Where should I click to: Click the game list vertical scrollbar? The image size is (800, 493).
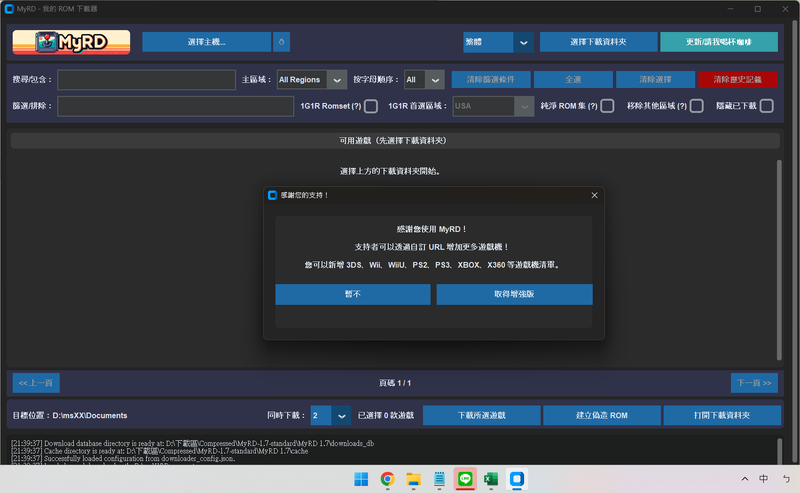click(779, 260)
